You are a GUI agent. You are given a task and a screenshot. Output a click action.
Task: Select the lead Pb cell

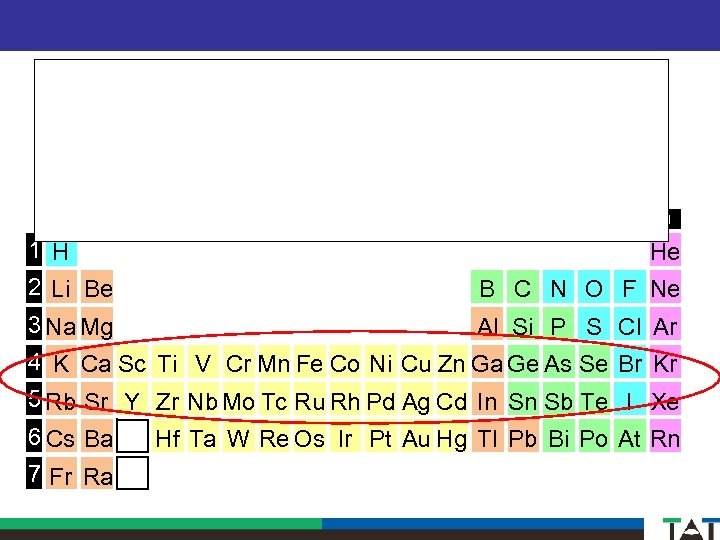523,436
